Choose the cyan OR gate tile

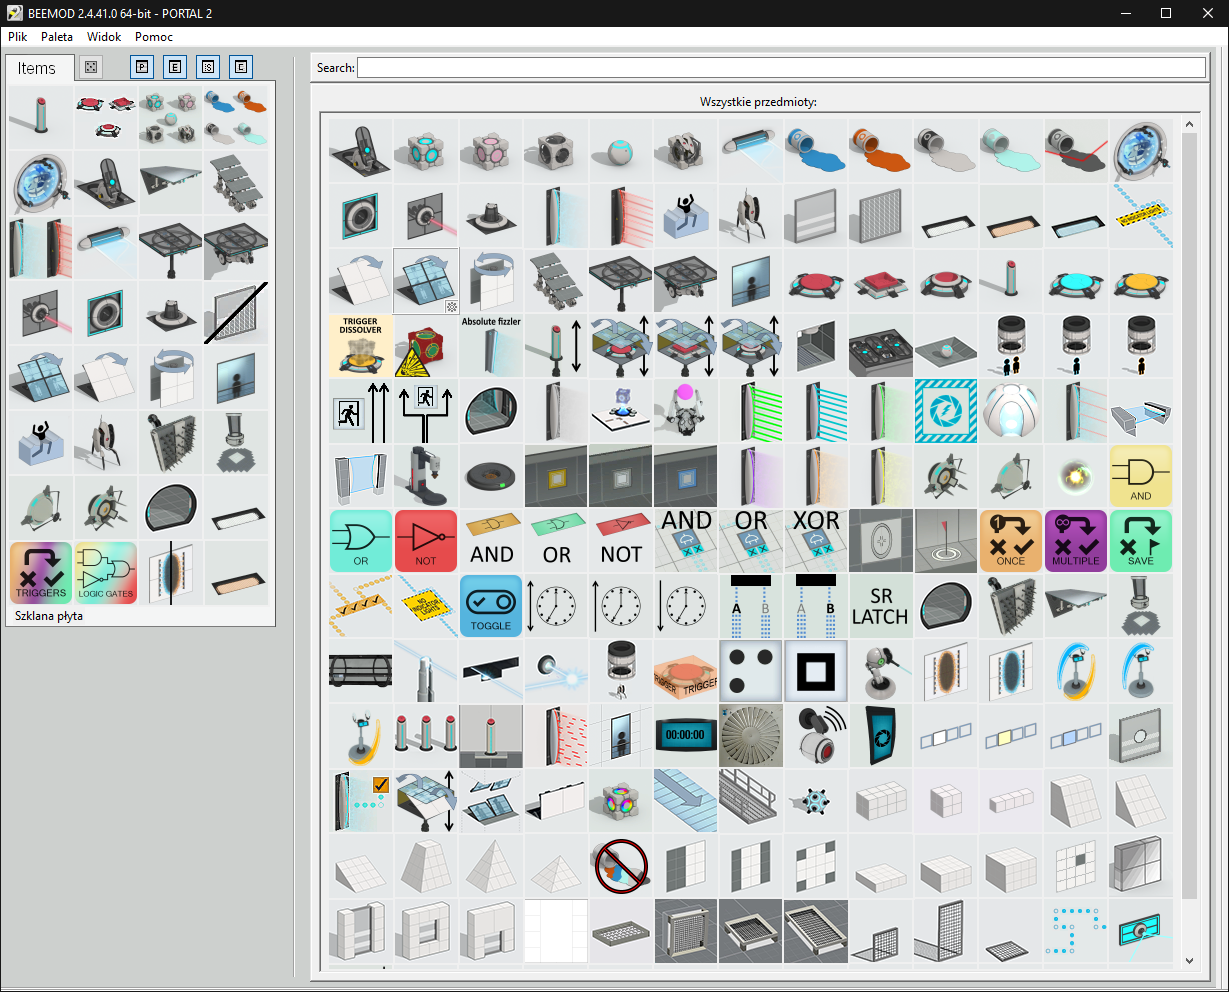(x=361, y=541)
